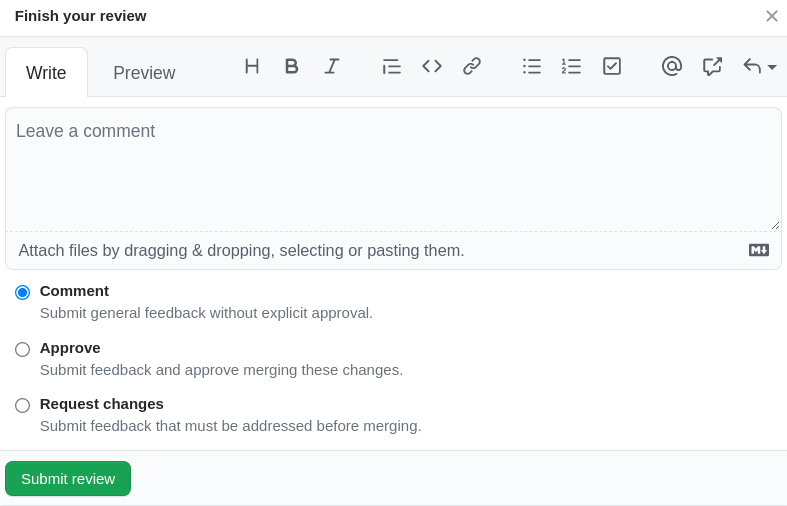Insert a numbered list
Viewport: 787px width, 506px height.
[x=572, y=66]
